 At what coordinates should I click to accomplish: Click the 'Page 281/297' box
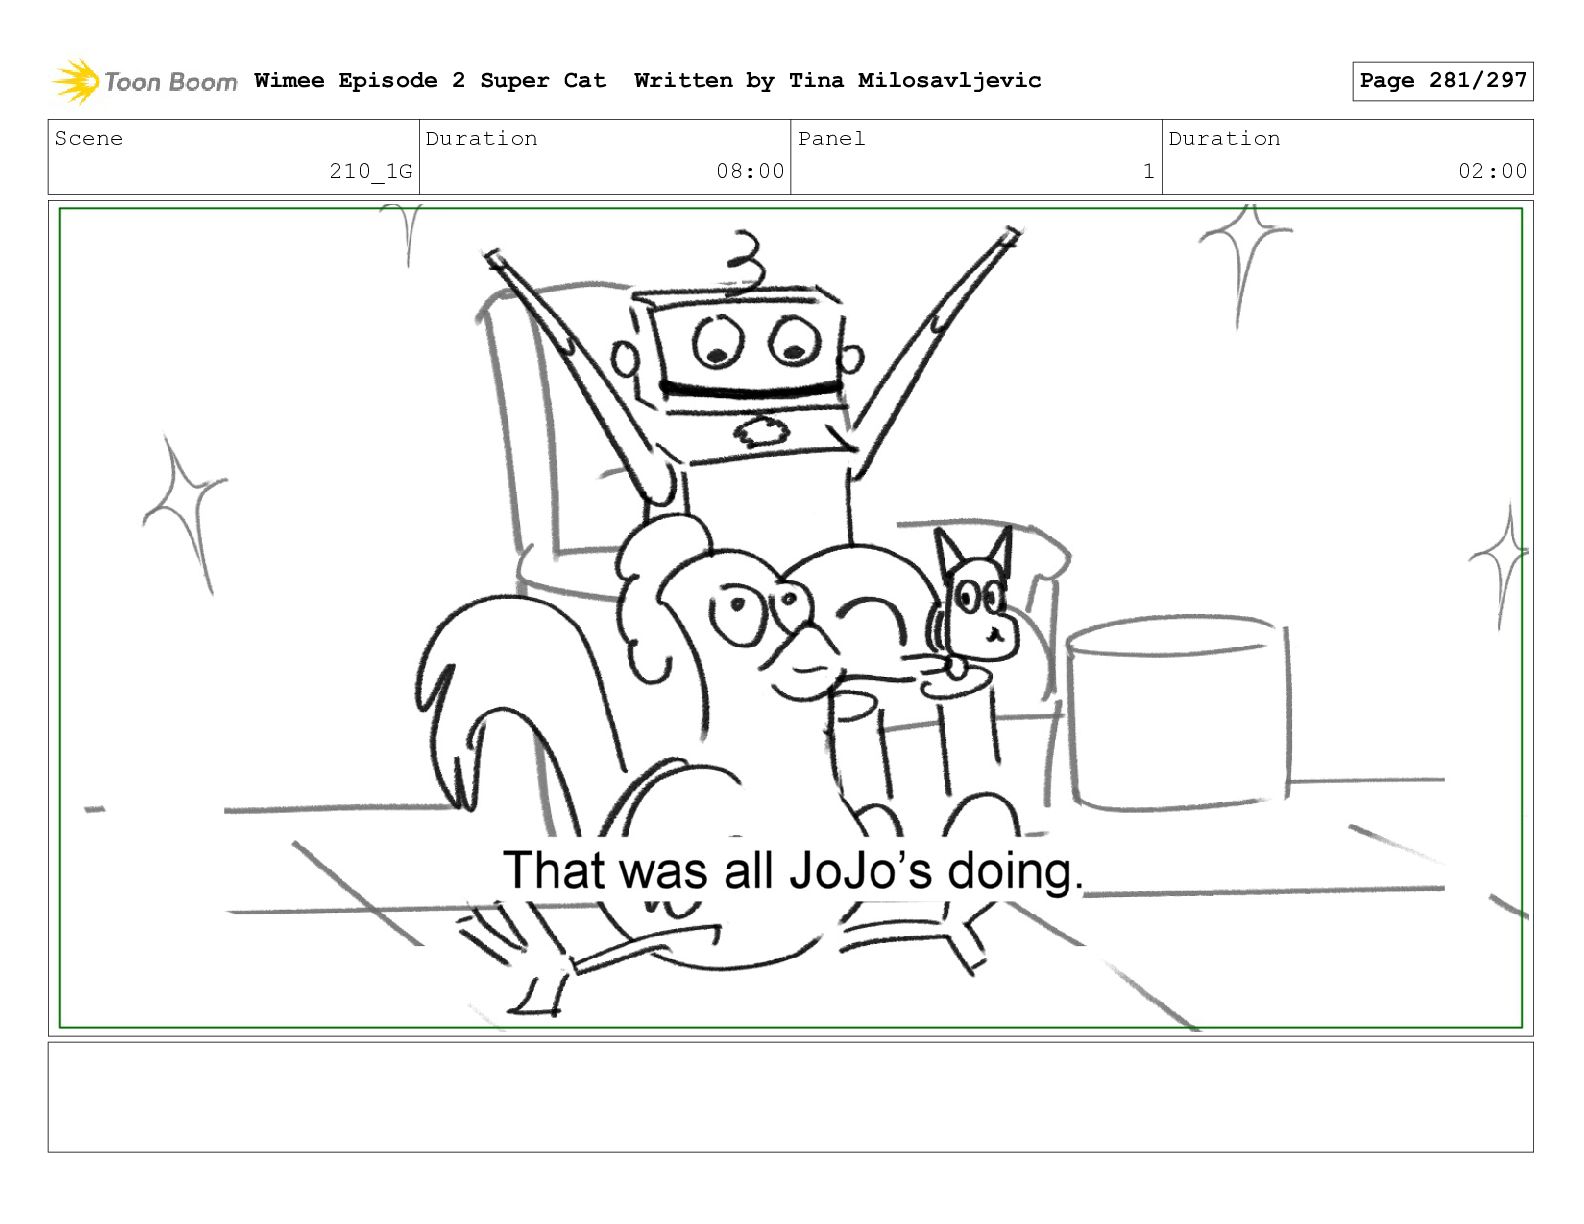tap(1443, 81)
